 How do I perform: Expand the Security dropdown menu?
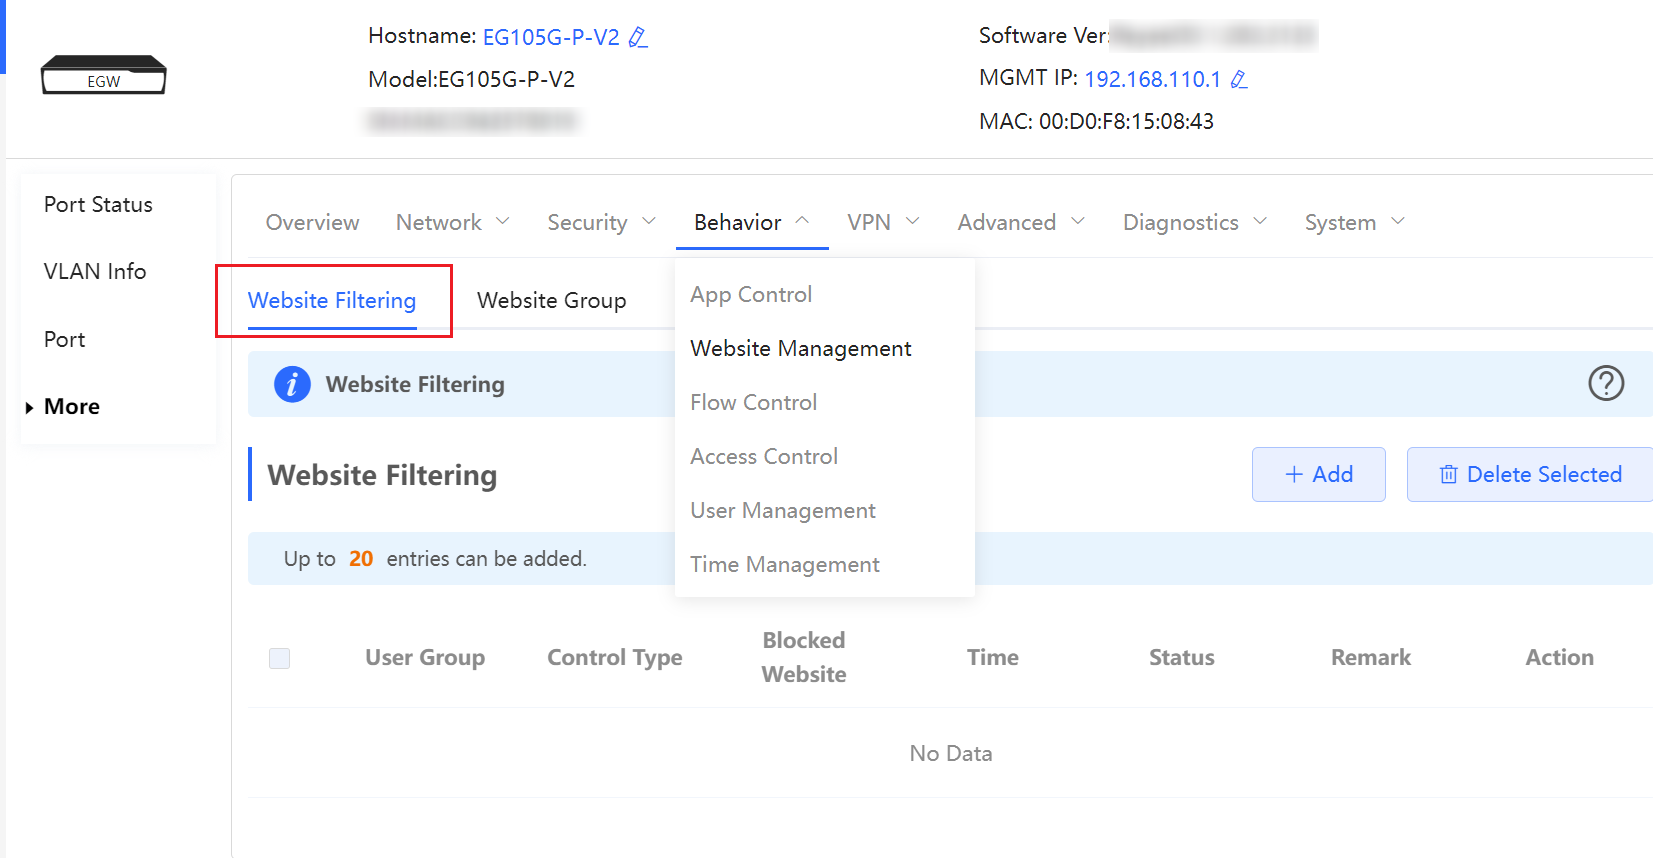click(600, 222)
